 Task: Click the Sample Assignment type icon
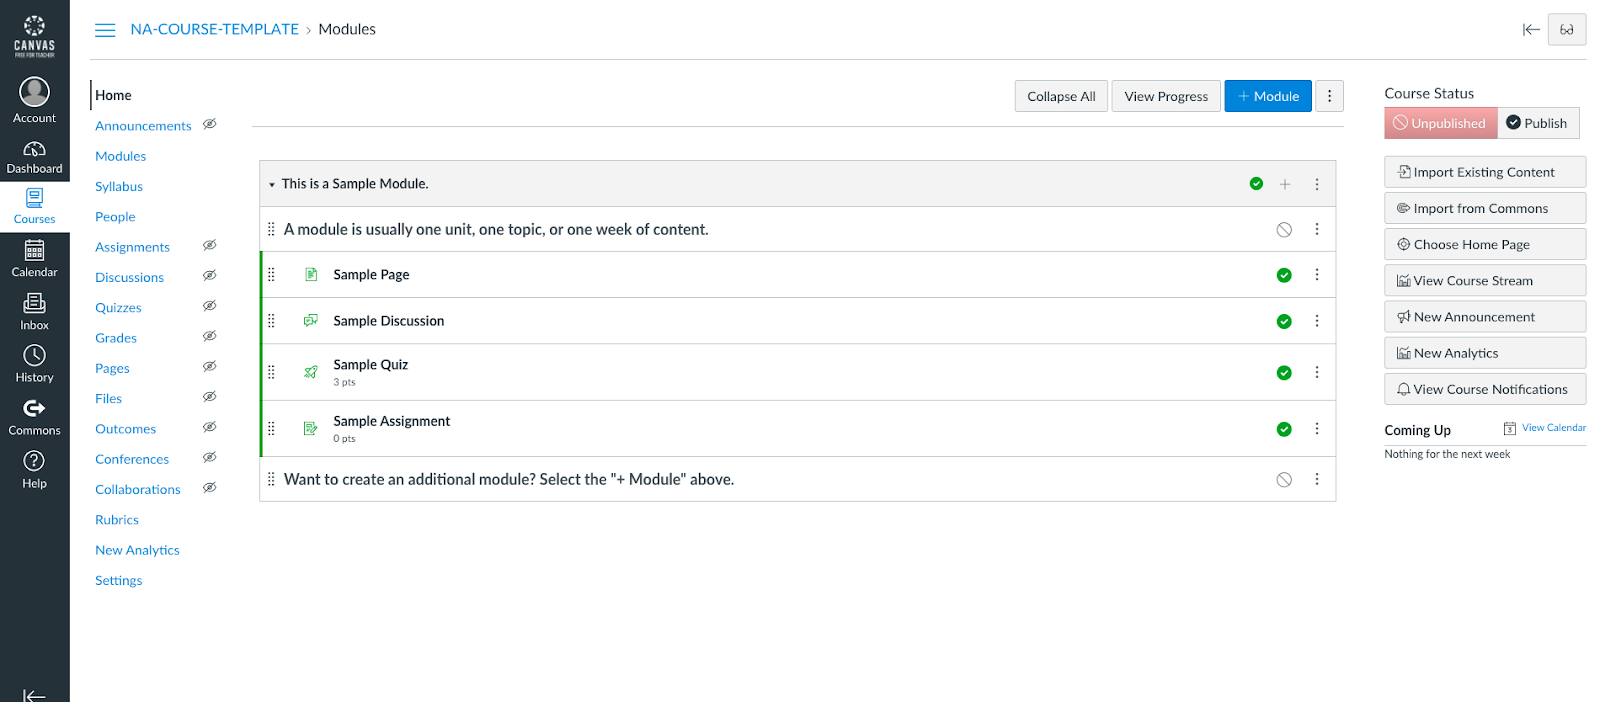[311, 428]
